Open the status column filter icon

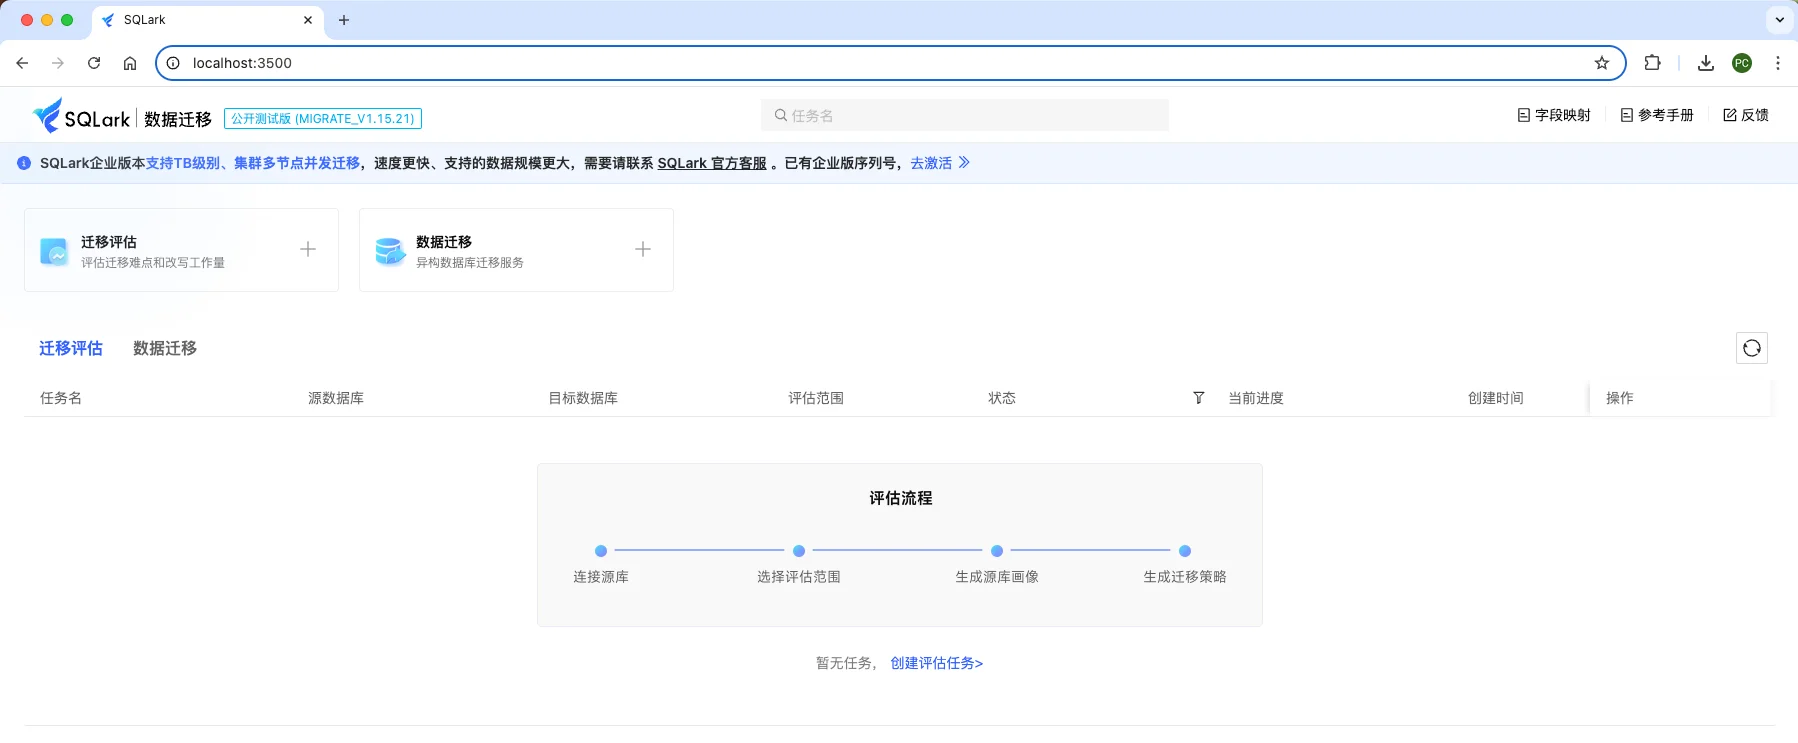1198,398
